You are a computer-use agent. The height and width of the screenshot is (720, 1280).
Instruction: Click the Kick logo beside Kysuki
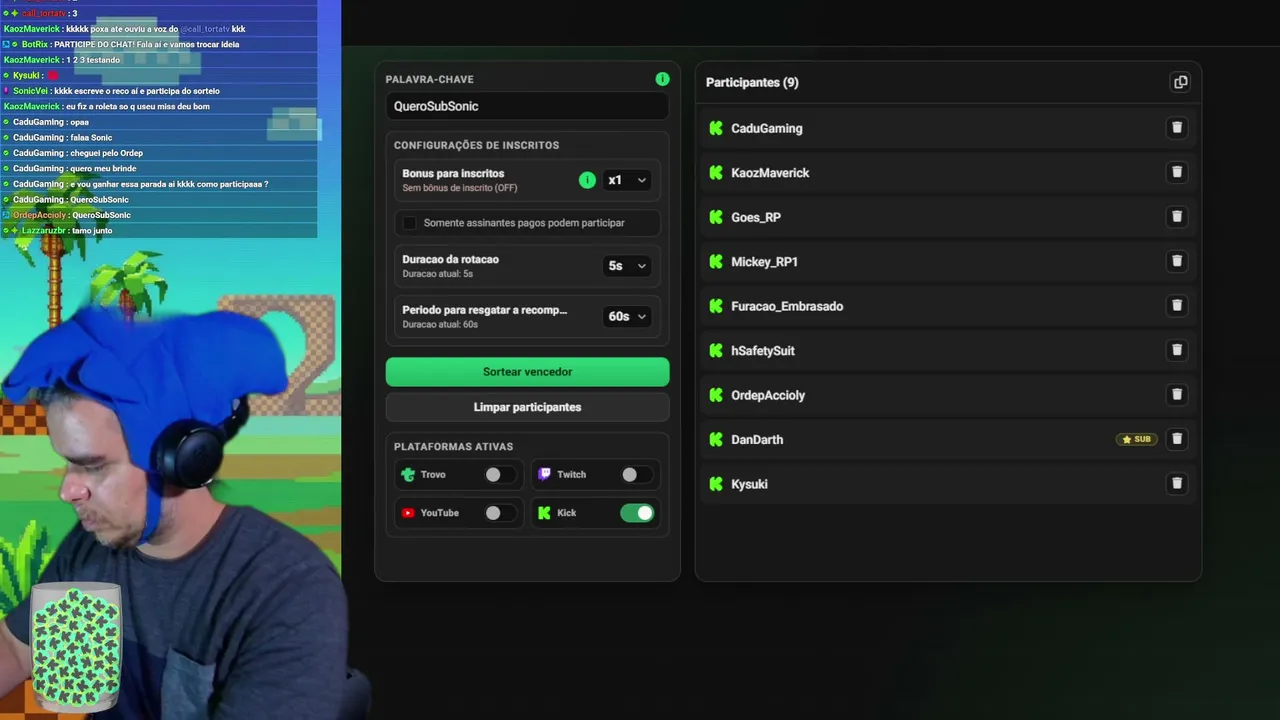(716, 484)
